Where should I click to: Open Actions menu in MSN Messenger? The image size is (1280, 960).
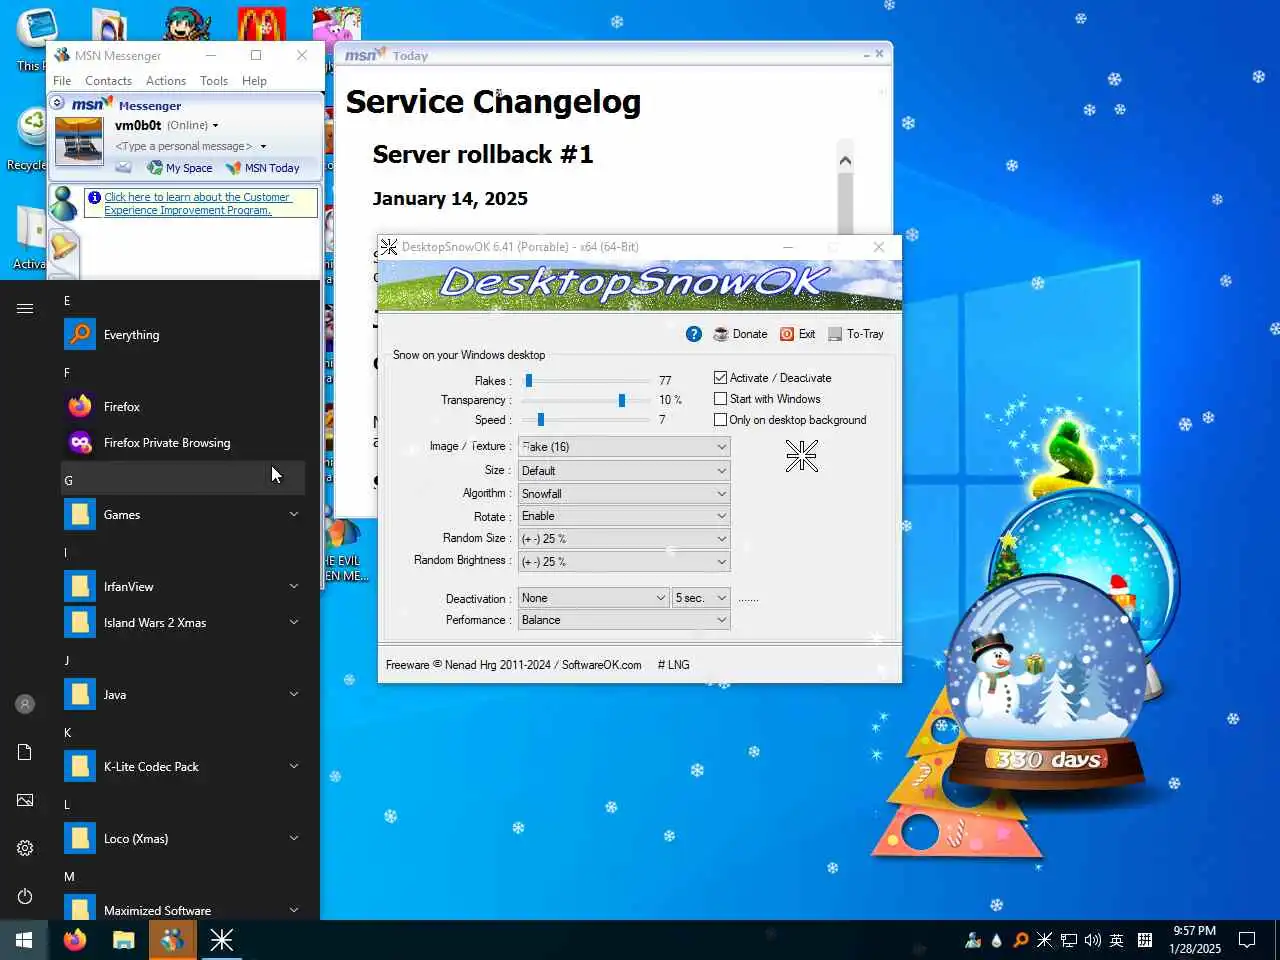click(166, 81)
